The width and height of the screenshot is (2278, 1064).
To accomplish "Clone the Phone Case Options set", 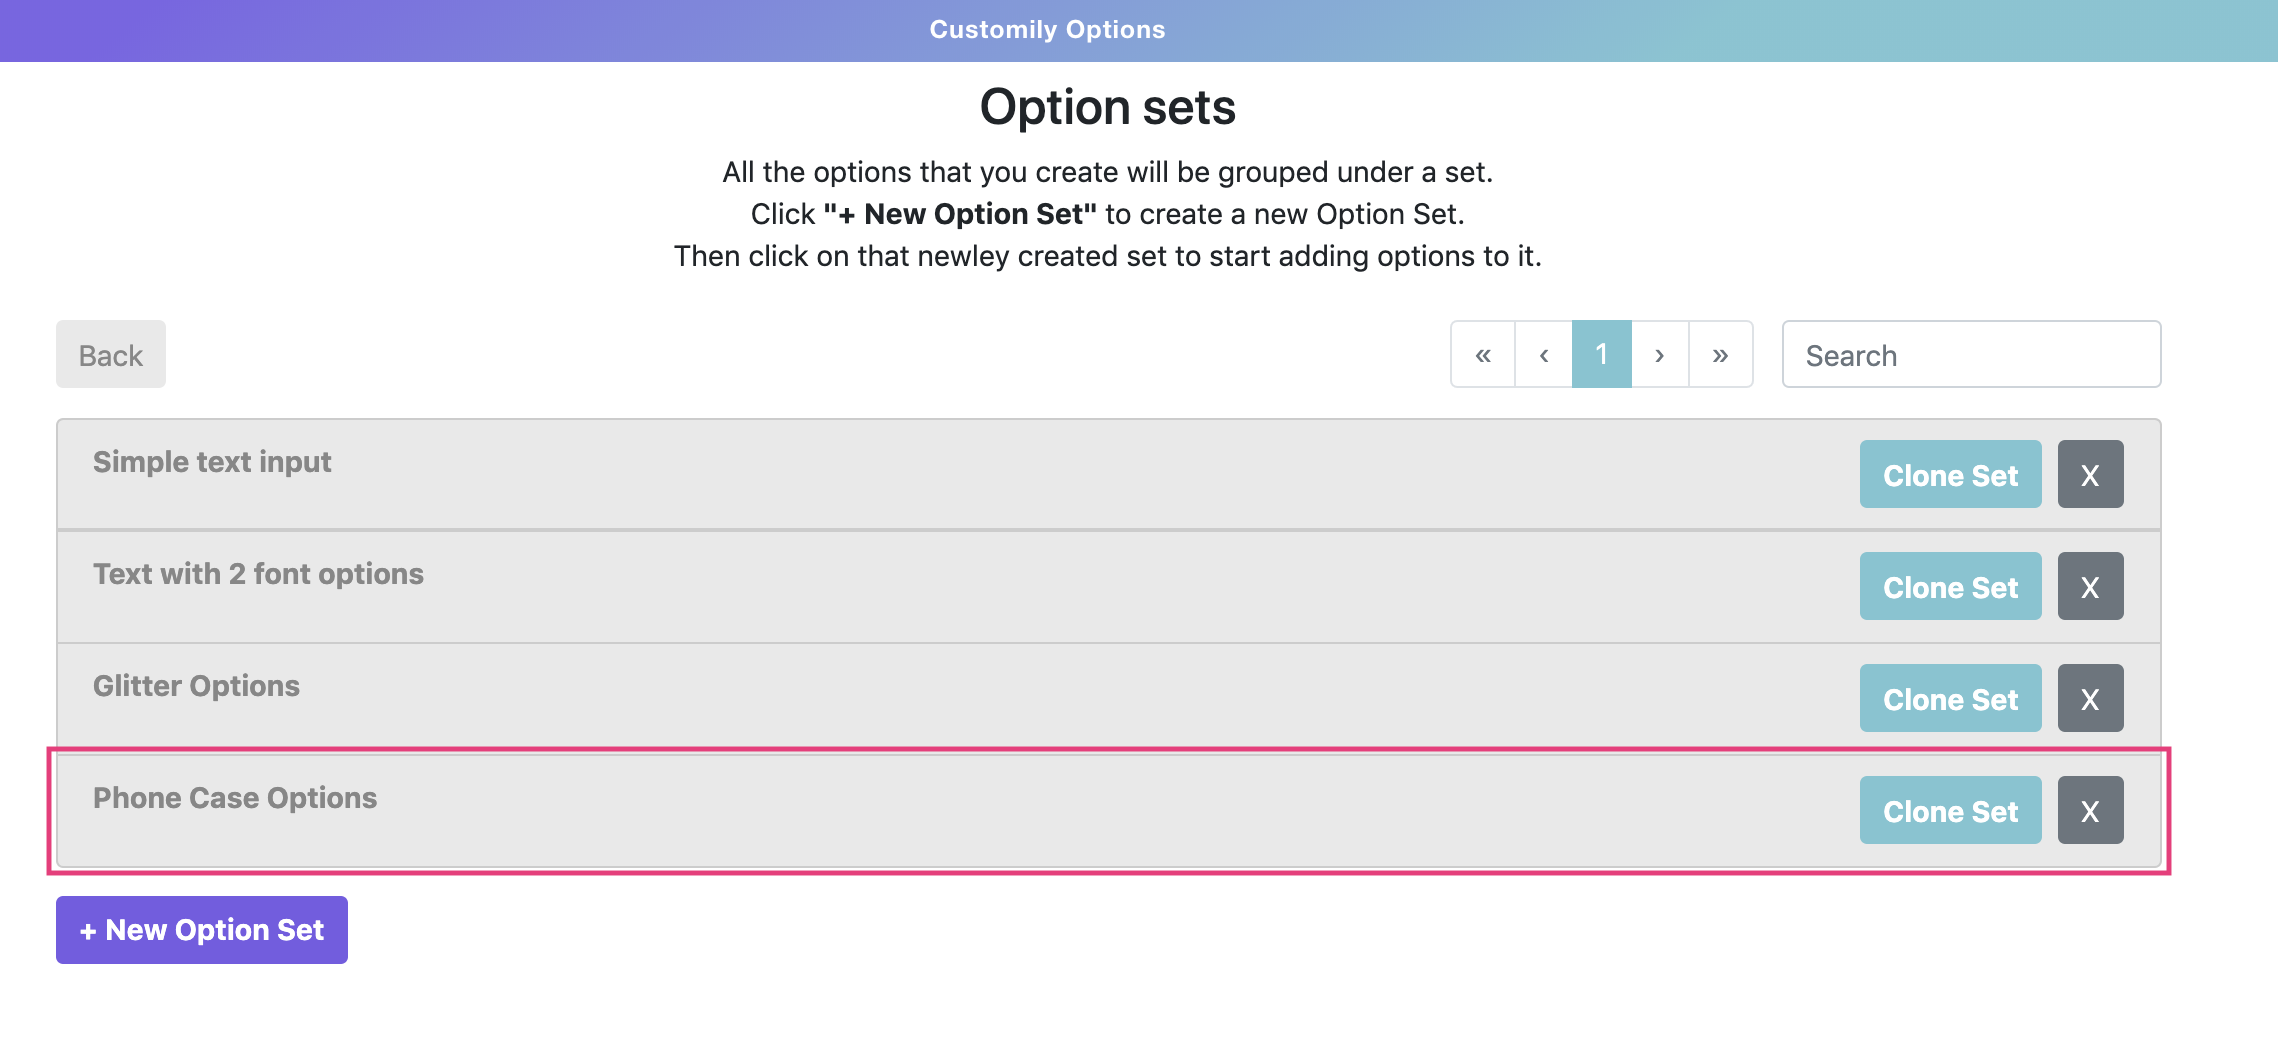I will [1950, 810].
